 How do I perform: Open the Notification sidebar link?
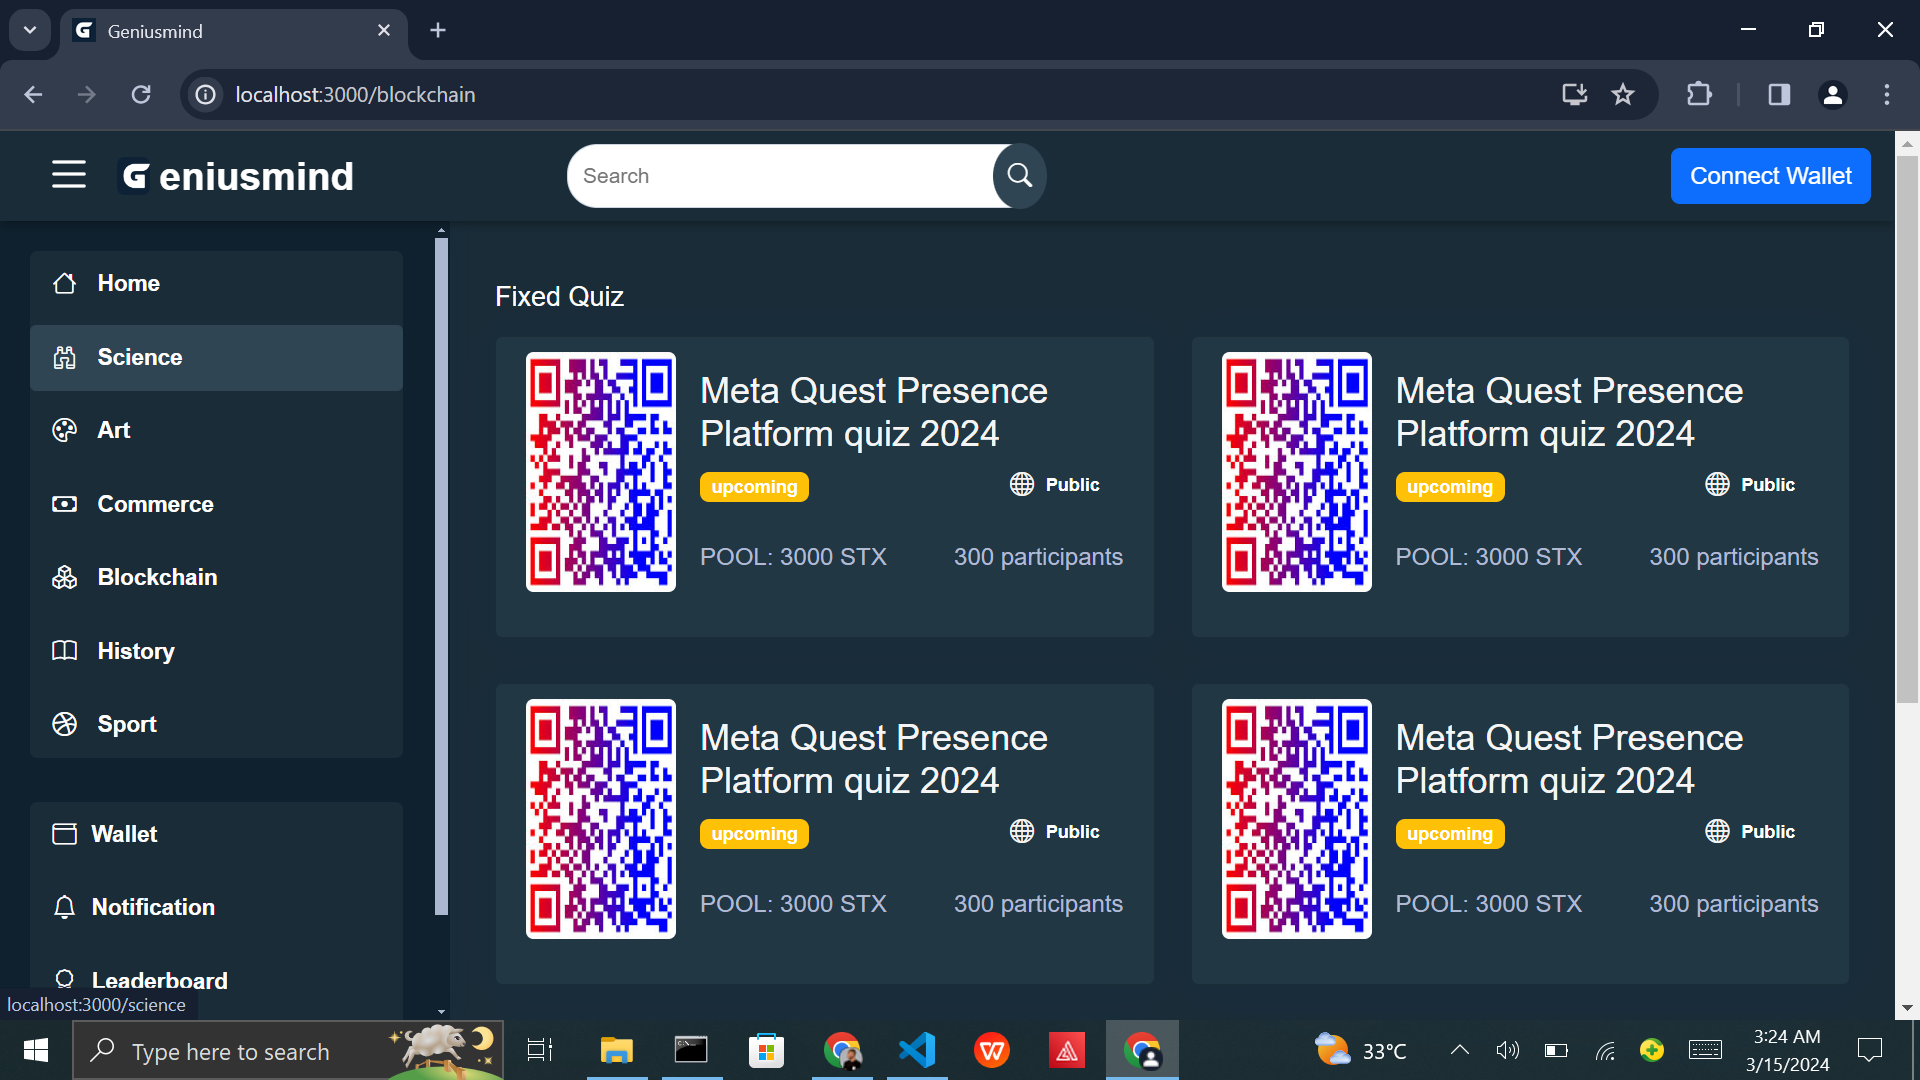point(153,907)
